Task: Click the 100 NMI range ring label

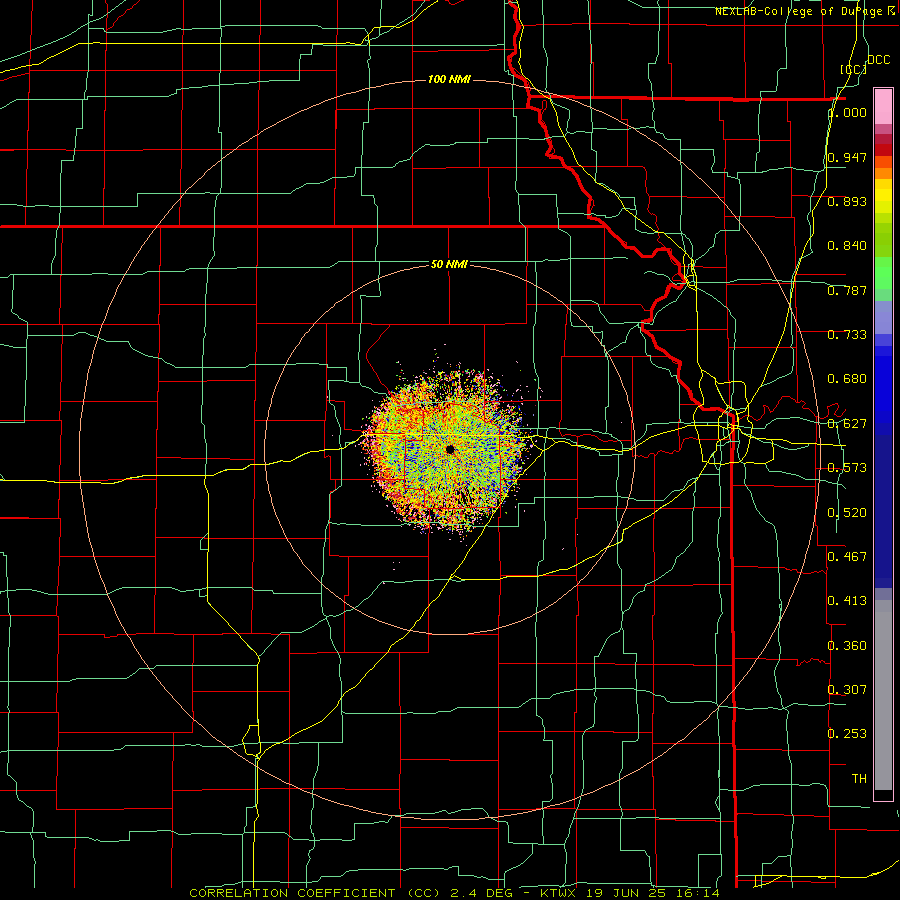Action: (449, 79)
